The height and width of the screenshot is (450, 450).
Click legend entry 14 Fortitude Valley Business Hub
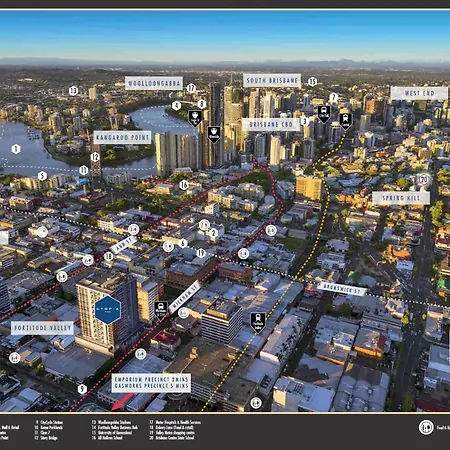point(115,427)
